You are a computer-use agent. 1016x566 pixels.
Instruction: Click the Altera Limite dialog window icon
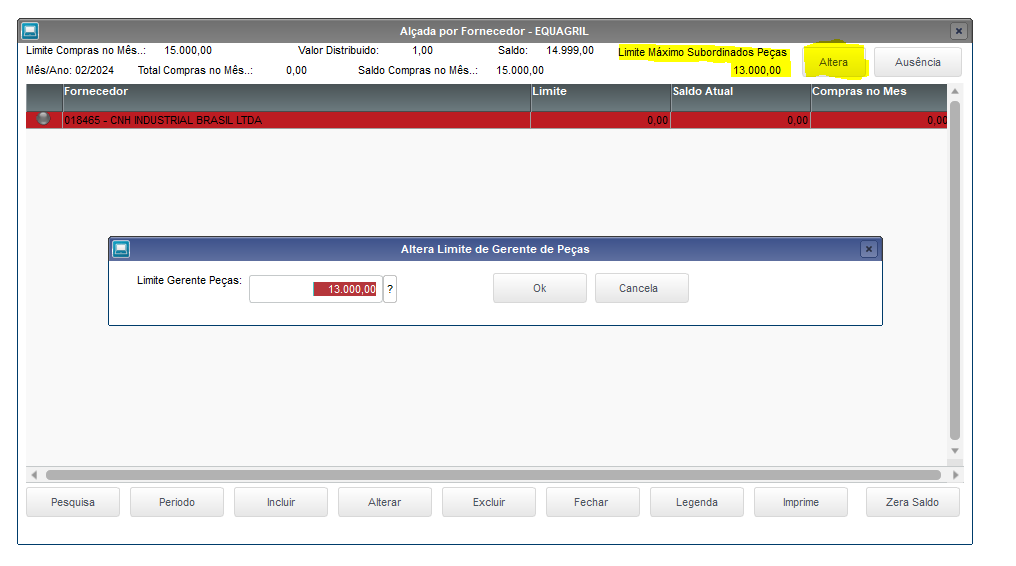pyautogui.click(x=121, y=249)
